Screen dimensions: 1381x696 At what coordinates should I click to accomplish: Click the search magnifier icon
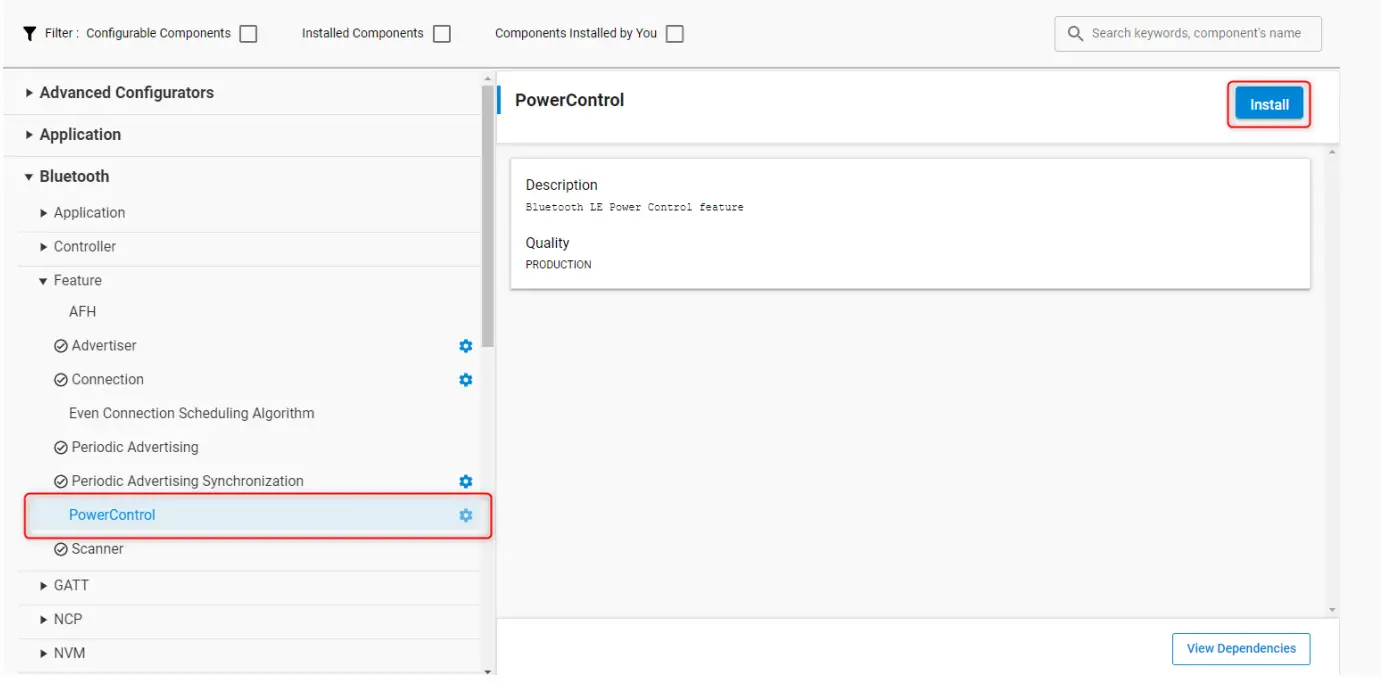(x=1075, y=34)
